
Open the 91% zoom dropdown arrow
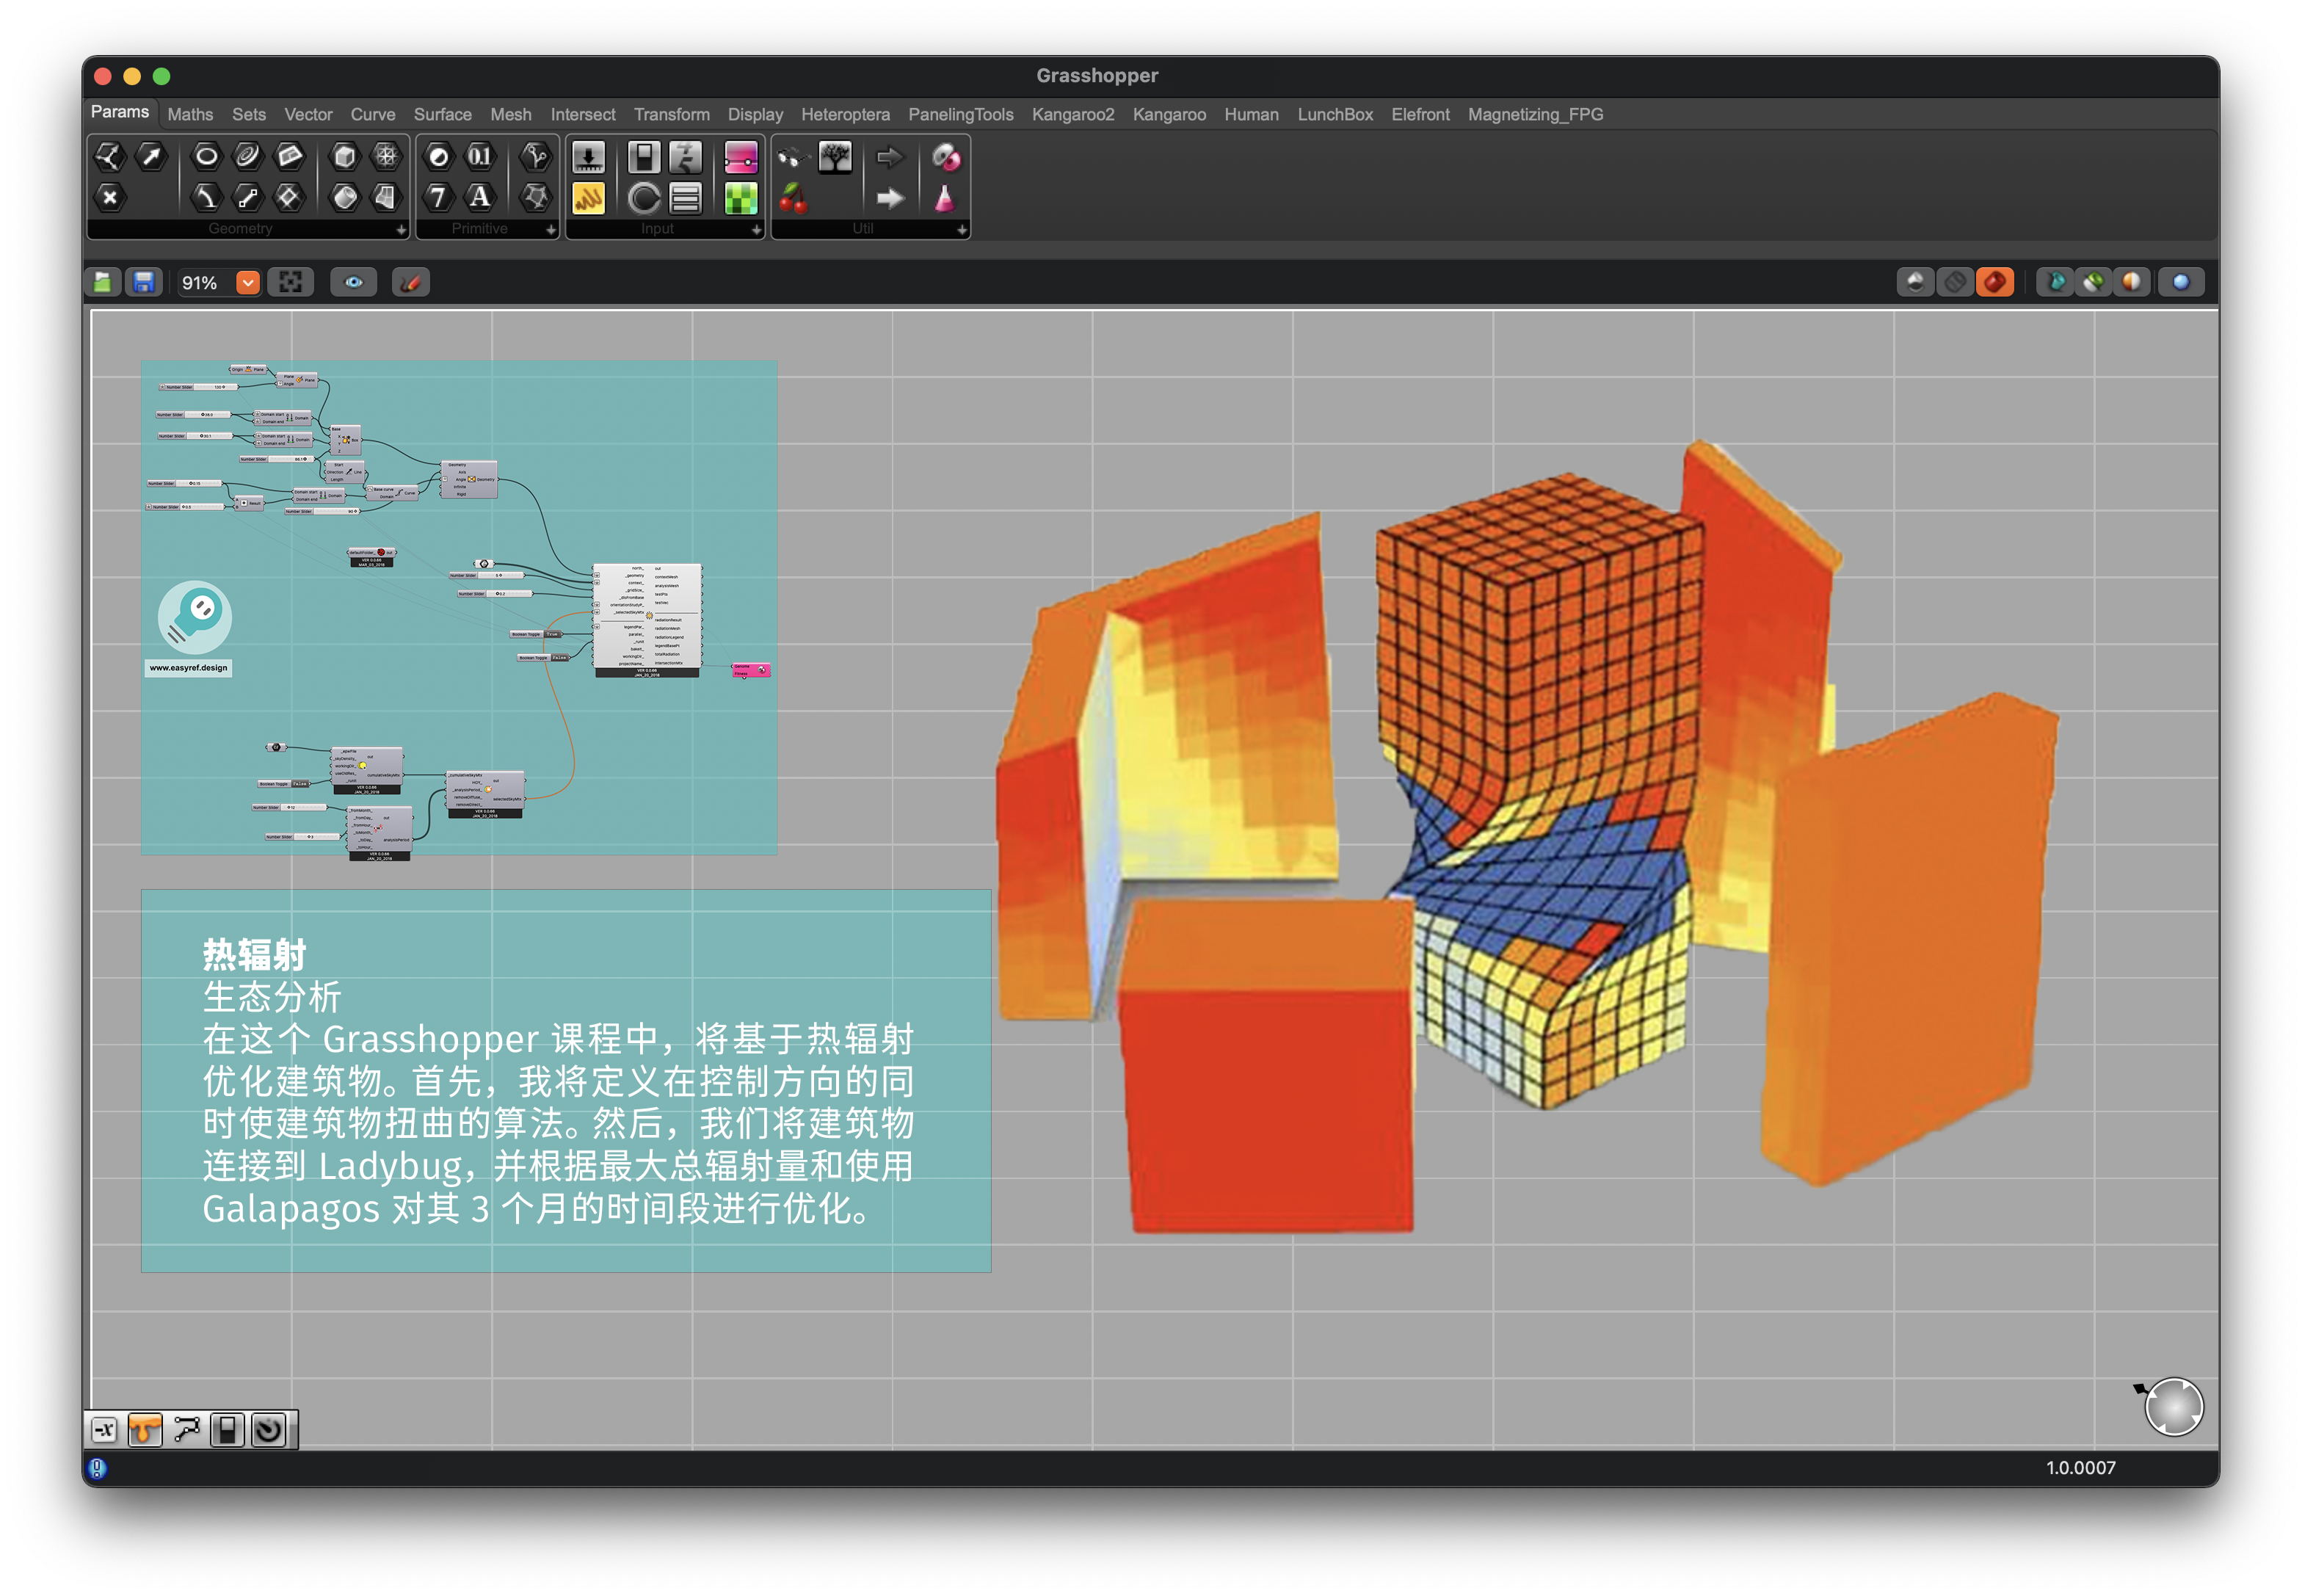(248, 283)
